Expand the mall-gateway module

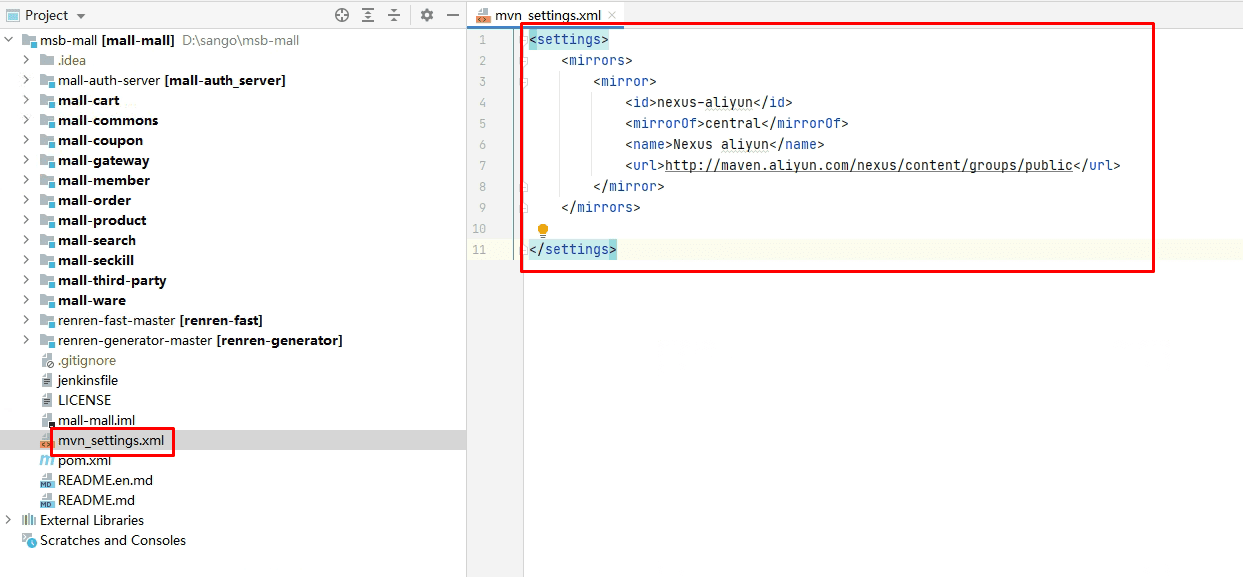(27, 160)
